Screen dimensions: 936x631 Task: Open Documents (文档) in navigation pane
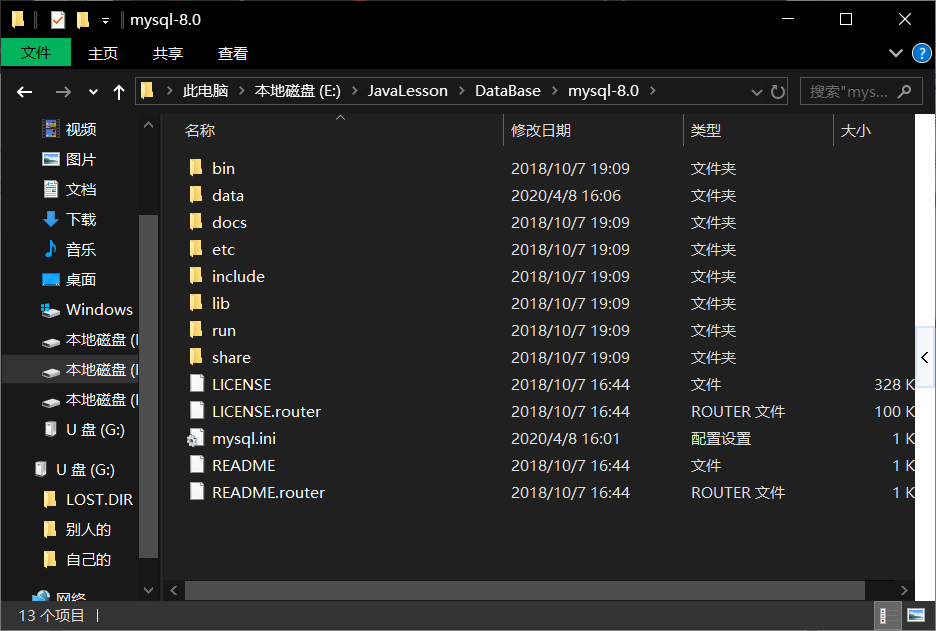pos(69,189)
